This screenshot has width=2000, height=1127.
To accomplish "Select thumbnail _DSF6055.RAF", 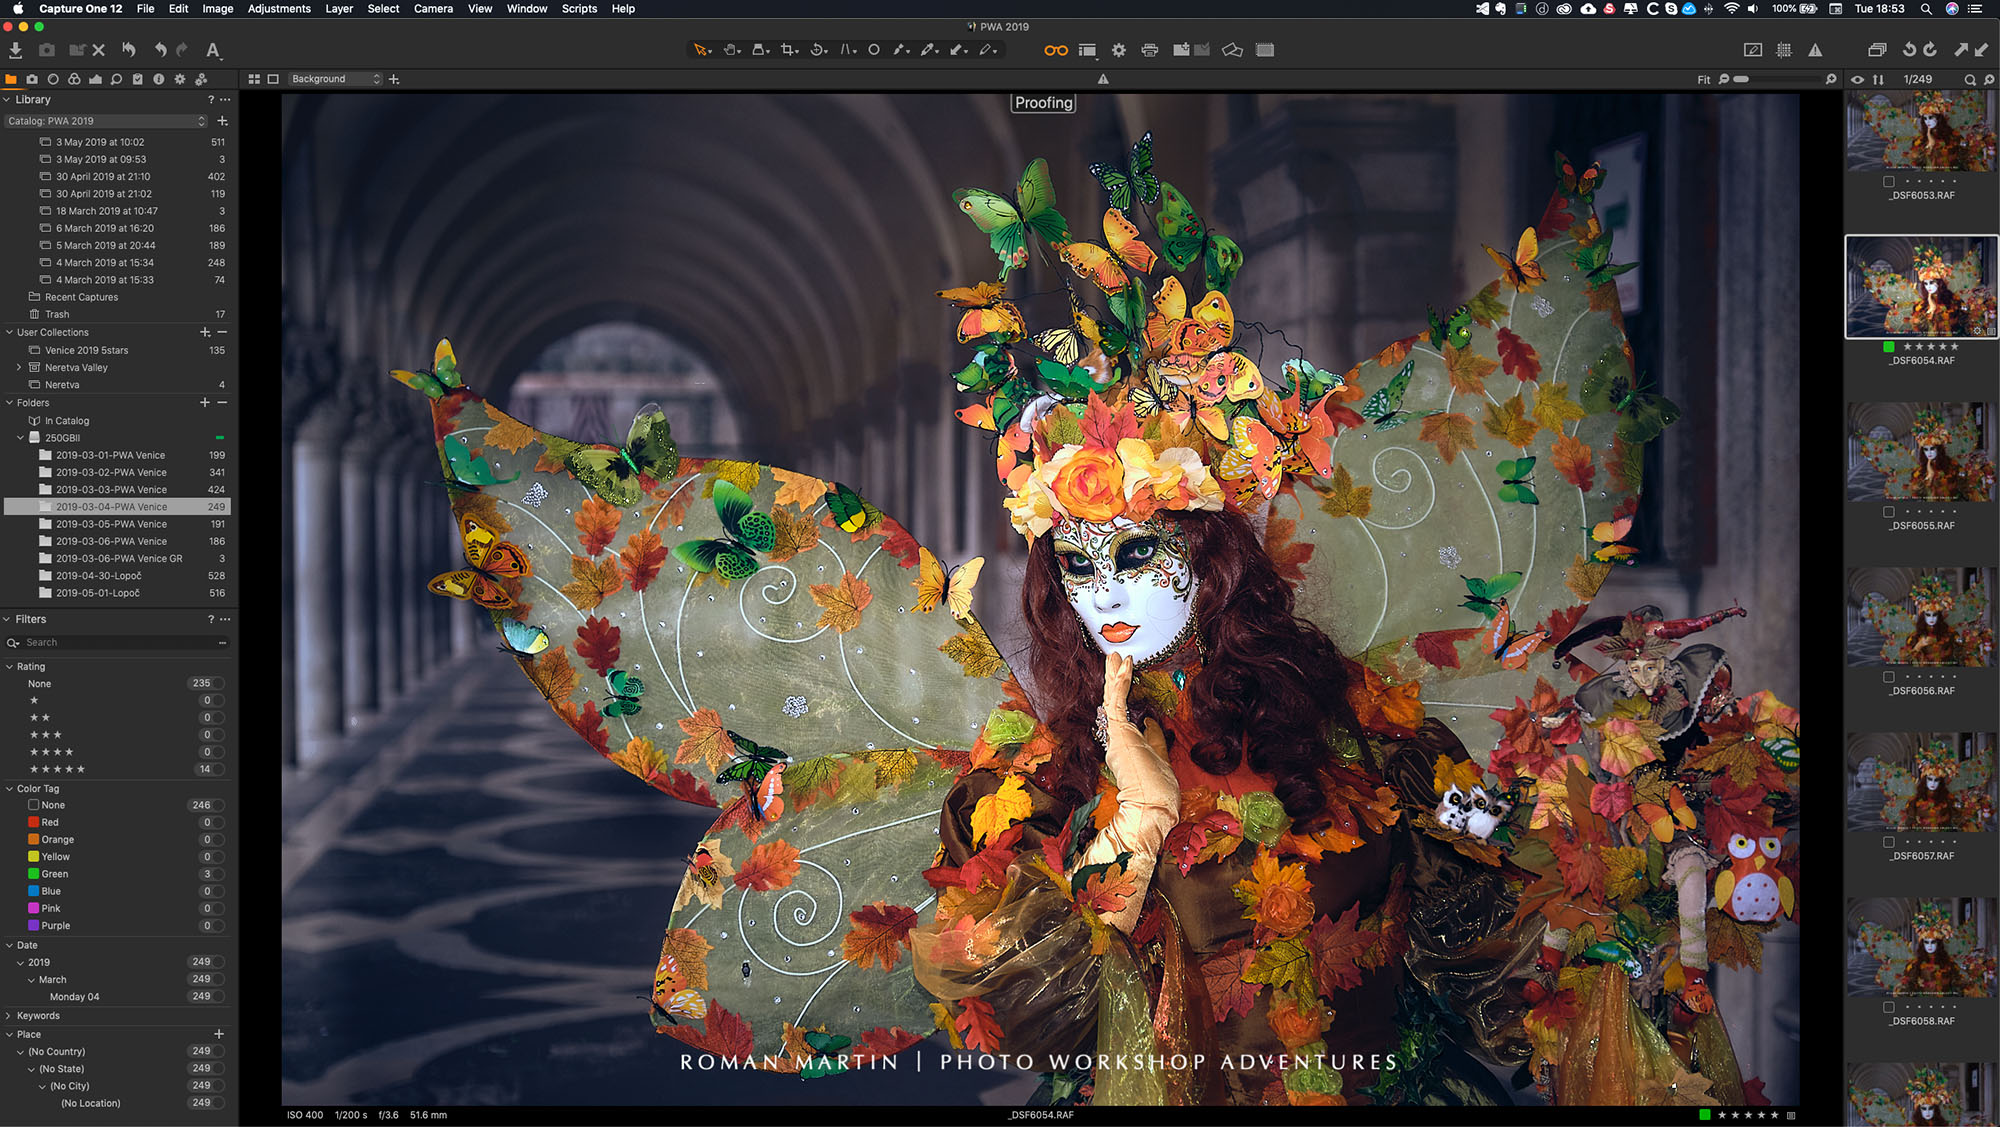I will click(x=1921, y=453).
